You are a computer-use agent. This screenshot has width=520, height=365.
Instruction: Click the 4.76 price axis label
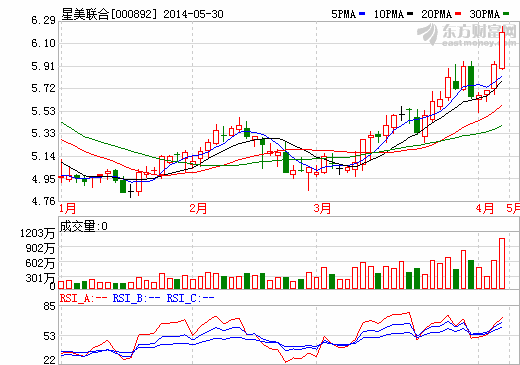coord(43,201)
